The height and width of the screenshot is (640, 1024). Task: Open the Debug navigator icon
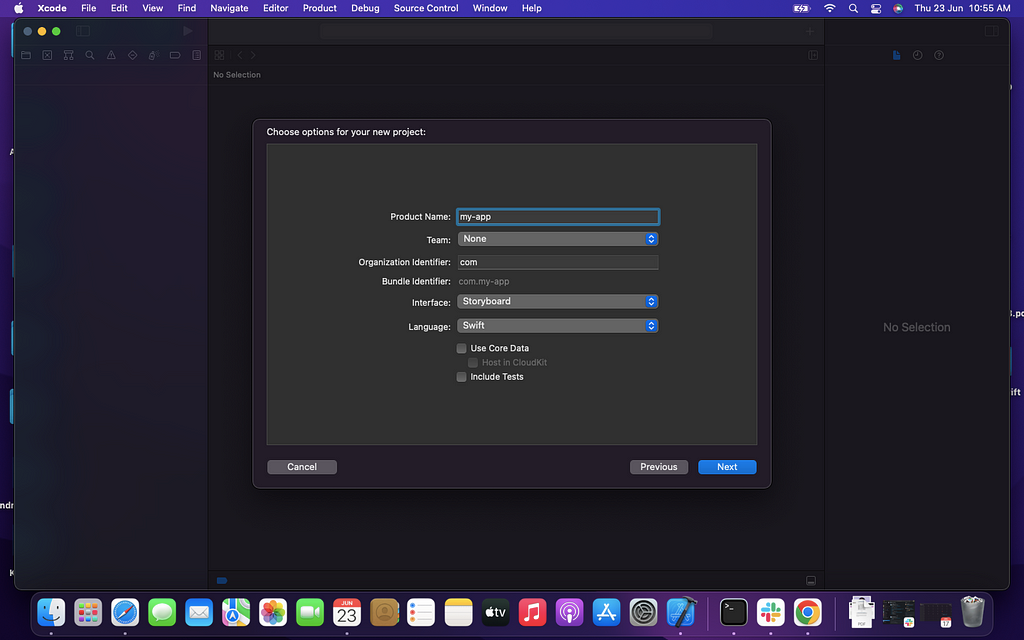click(153, 56)
